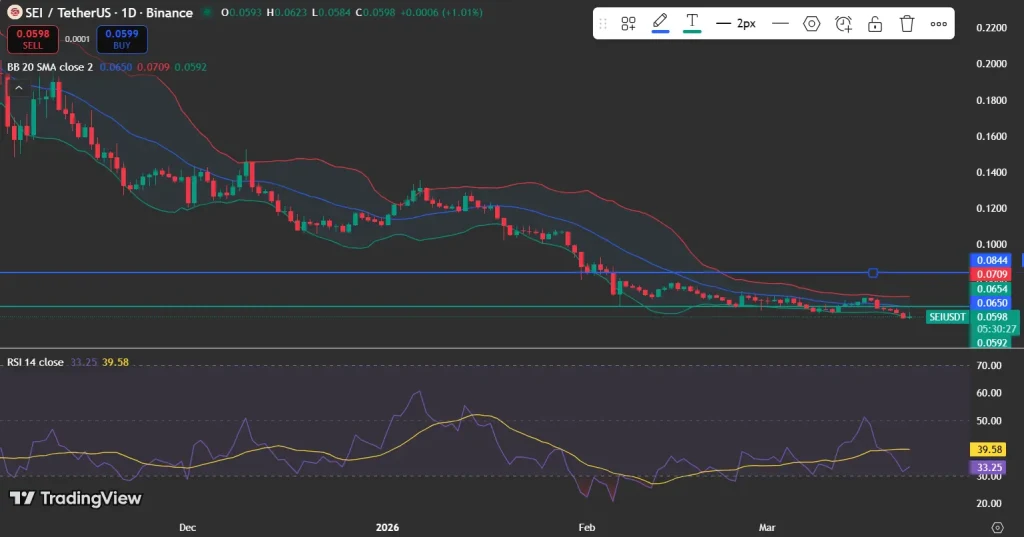Grab the drawing toolbar drag handle
Screen dimensions: 1024x537
coord(603,24)
